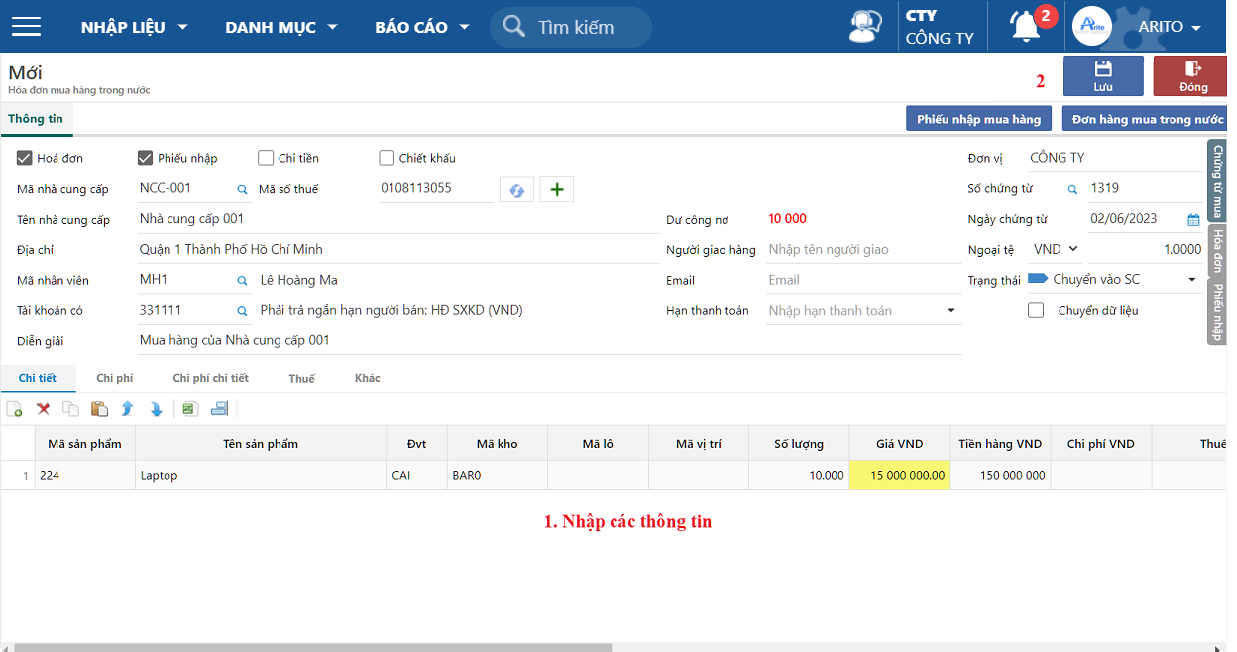
Task: Expand the Trạng thái dropdown
Action: 1192,280
